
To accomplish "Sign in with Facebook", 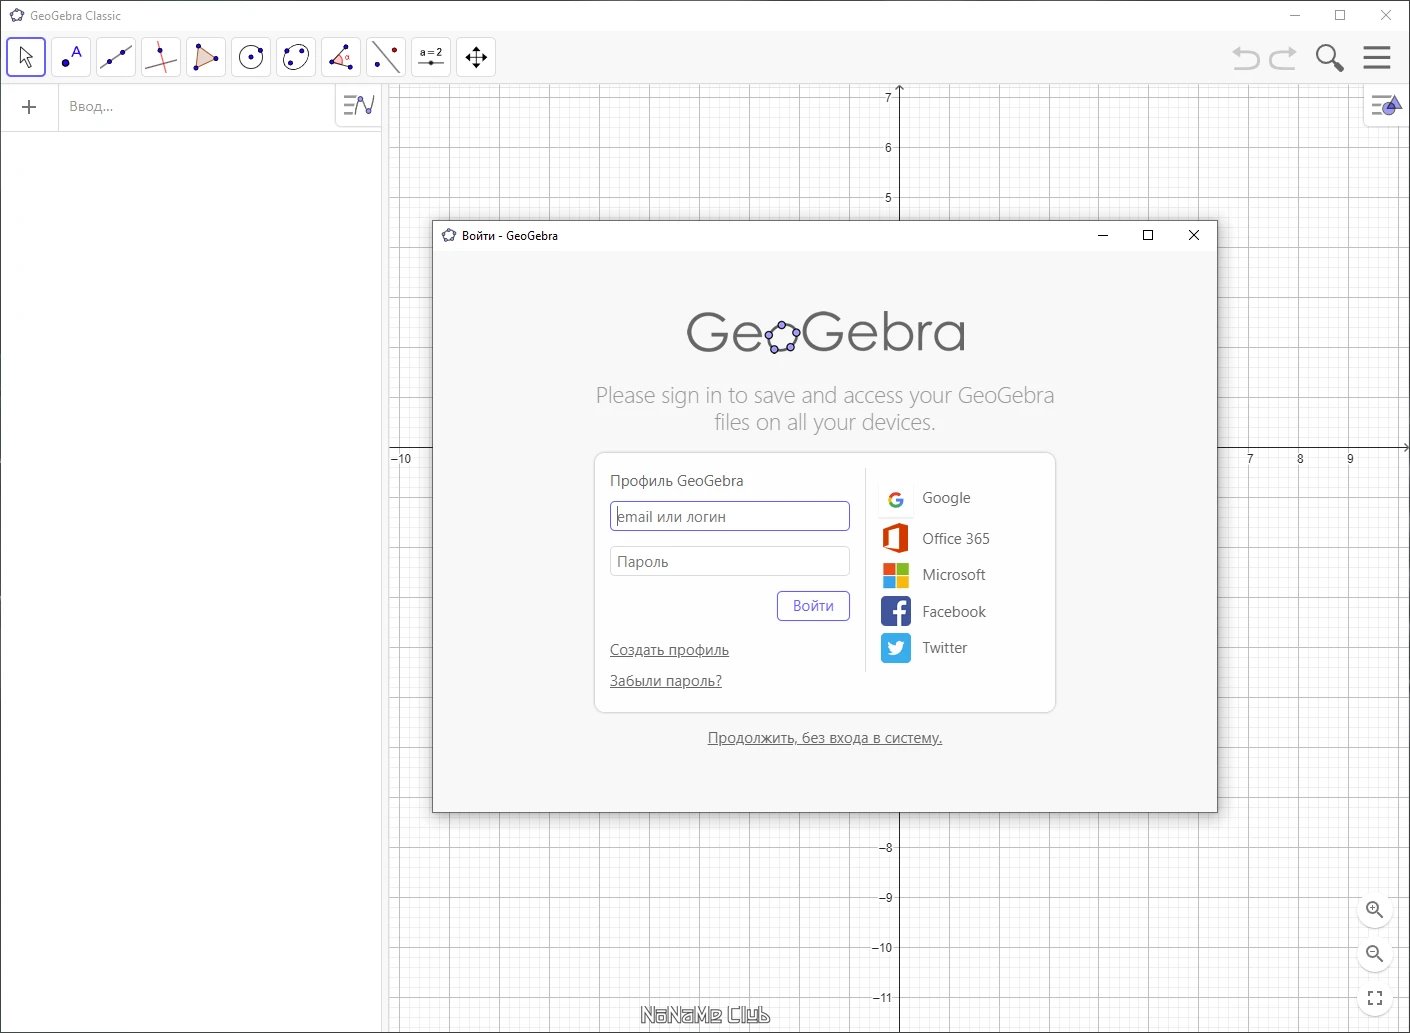I will (934, 611).
